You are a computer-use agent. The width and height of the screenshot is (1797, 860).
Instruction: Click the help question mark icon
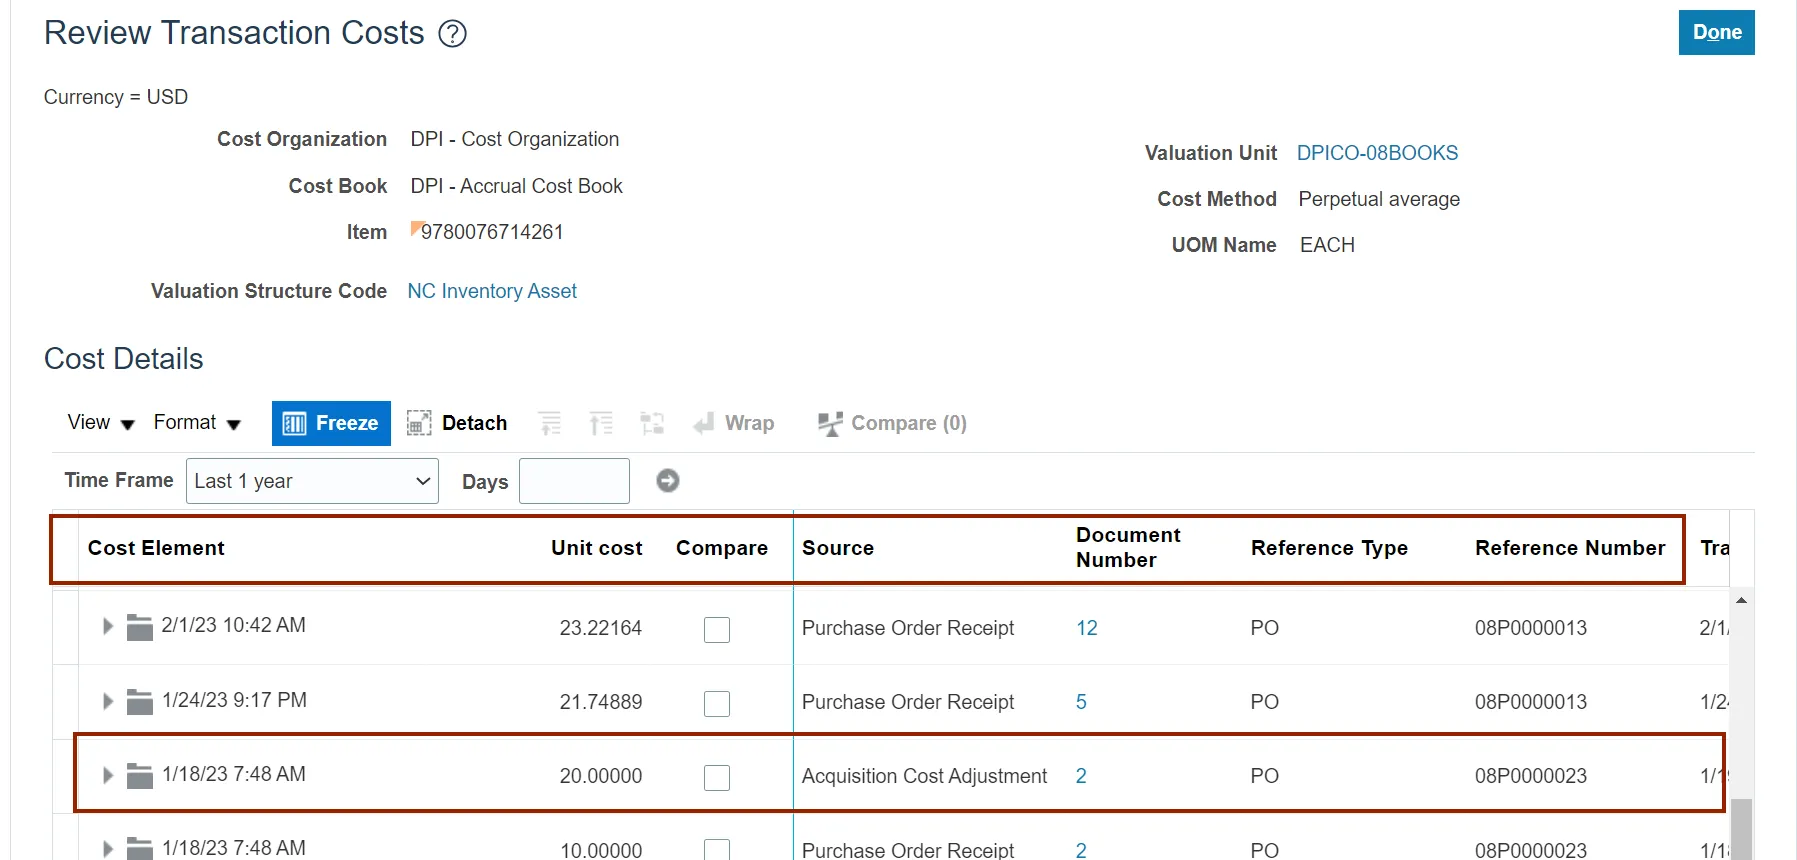coord(453,34)
